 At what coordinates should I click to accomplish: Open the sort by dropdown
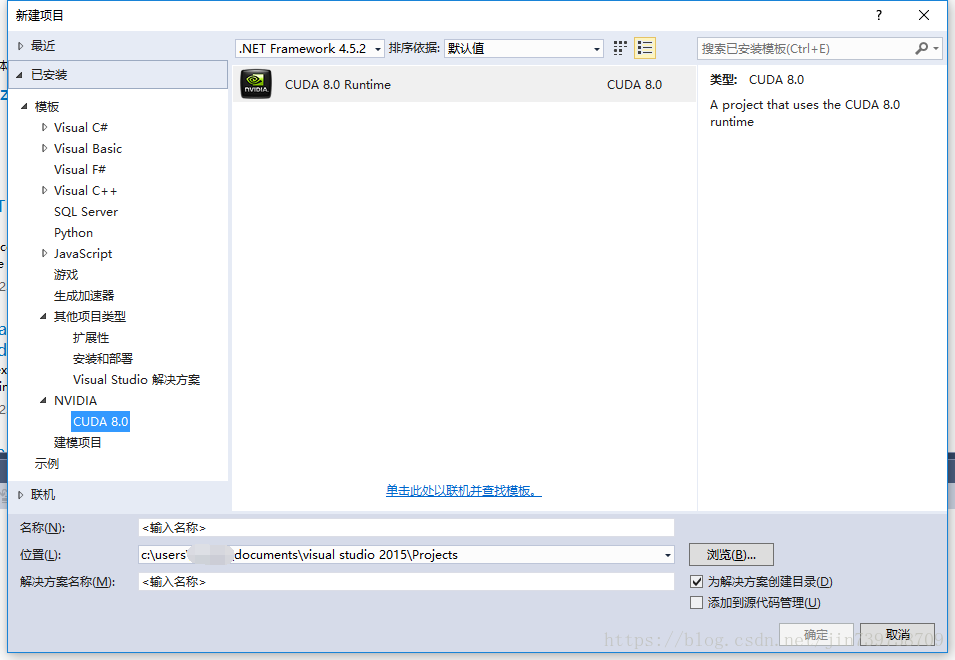524,48
